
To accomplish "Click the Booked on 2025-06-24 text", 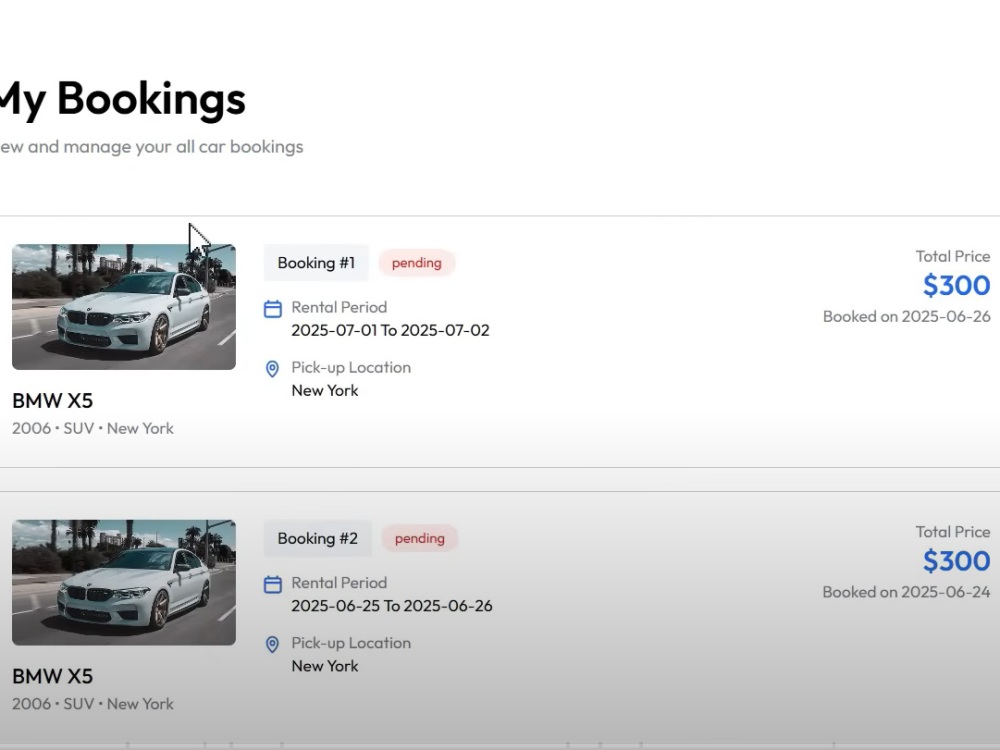I will coord(906,592).
